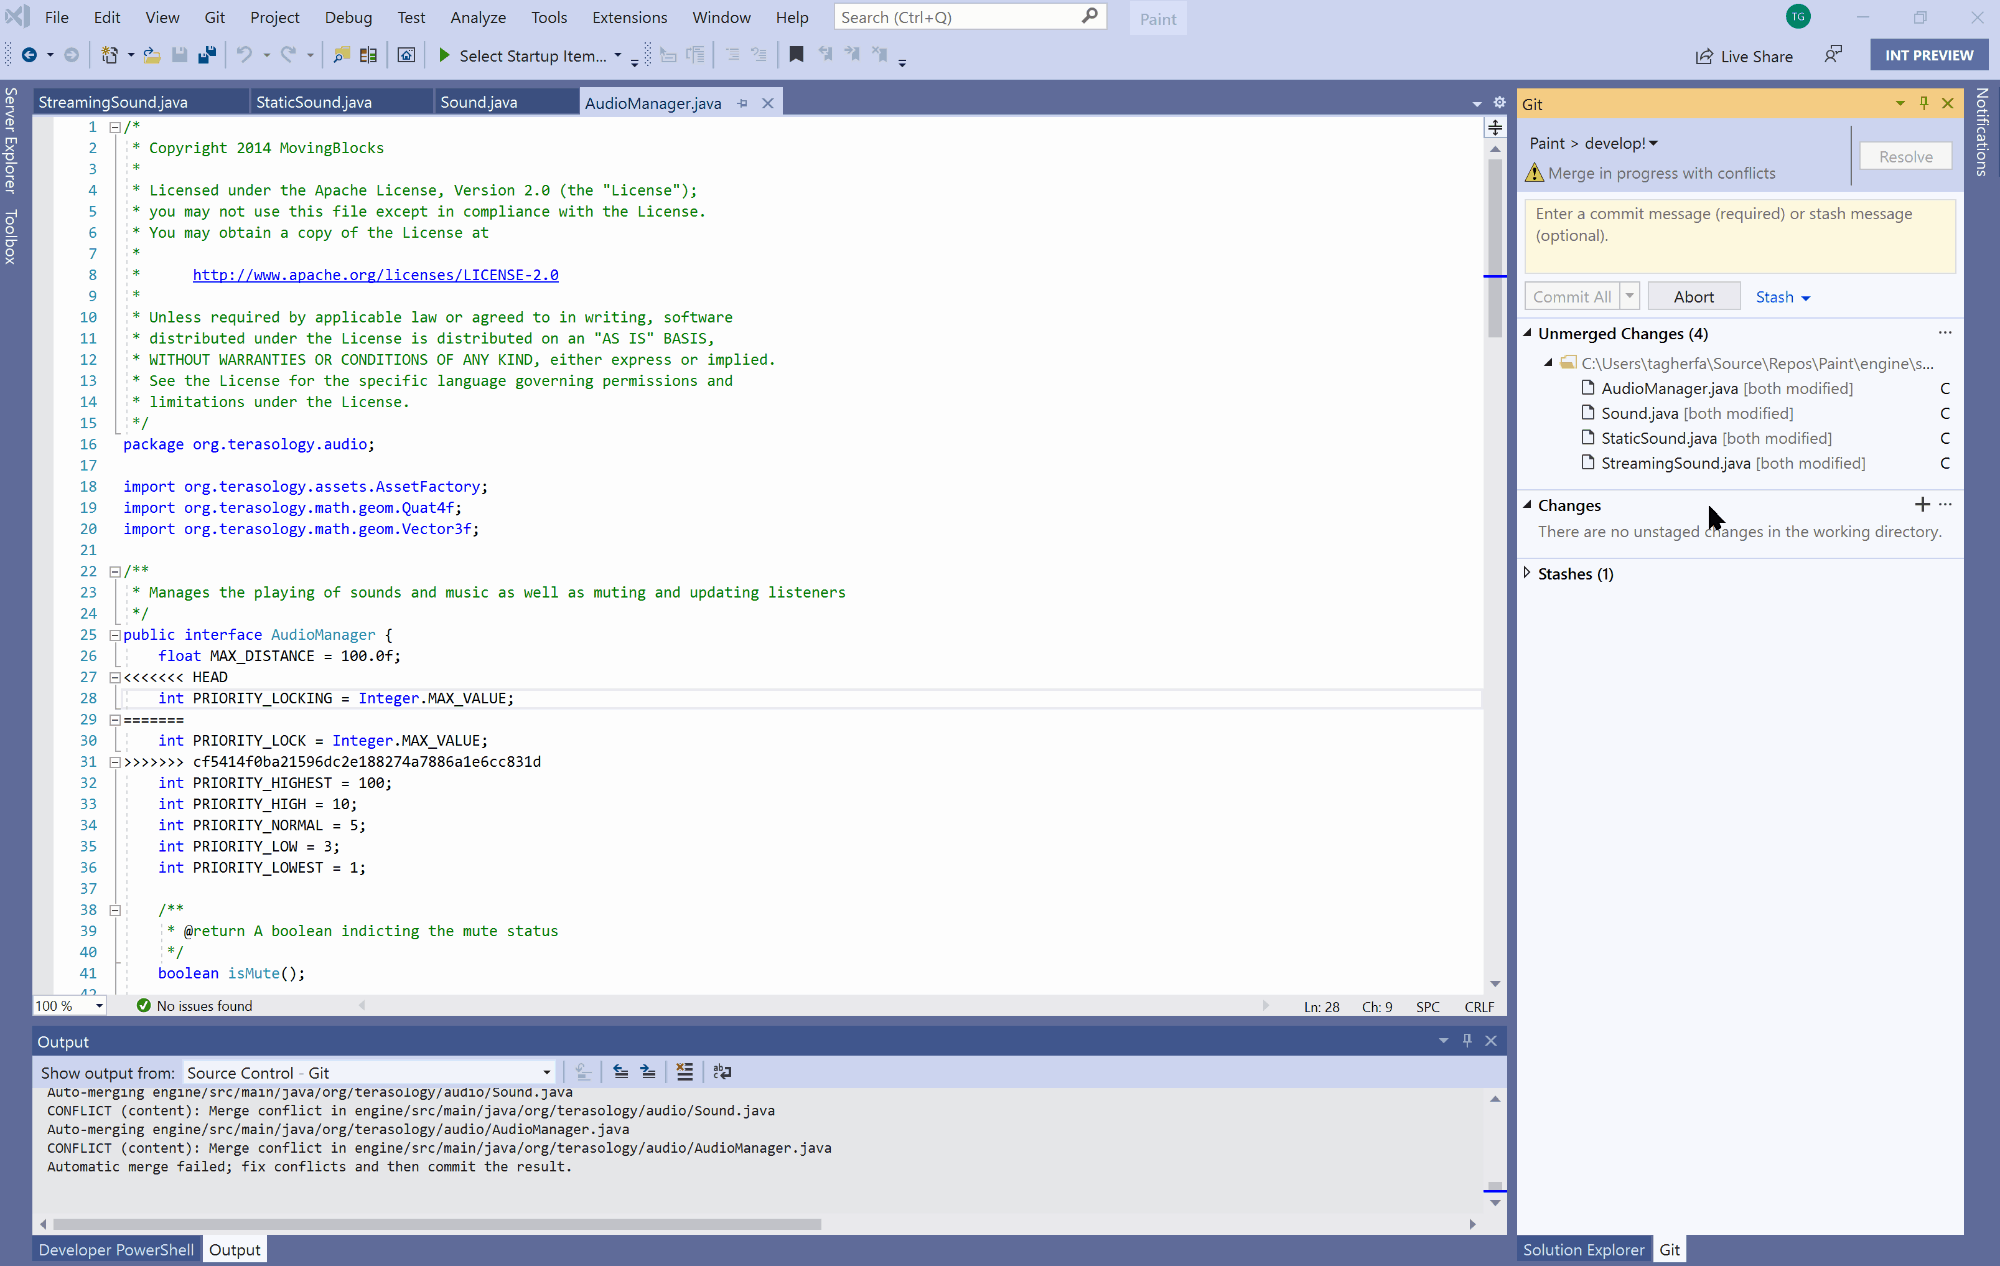
Task: Click the editor vertical scrollbar thumb
Action: 1495,246
